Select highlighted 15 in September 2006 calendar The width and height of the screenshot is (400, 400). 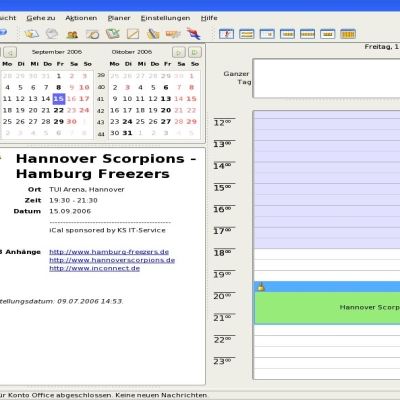click(59, 99)
